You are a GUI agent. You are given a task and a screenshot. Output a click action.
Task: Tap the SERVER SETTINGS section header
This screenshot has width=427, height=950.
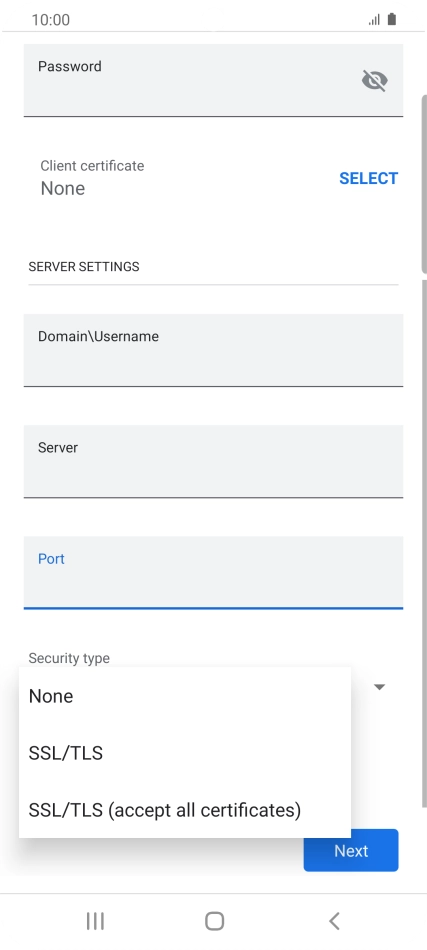point(84,267)
